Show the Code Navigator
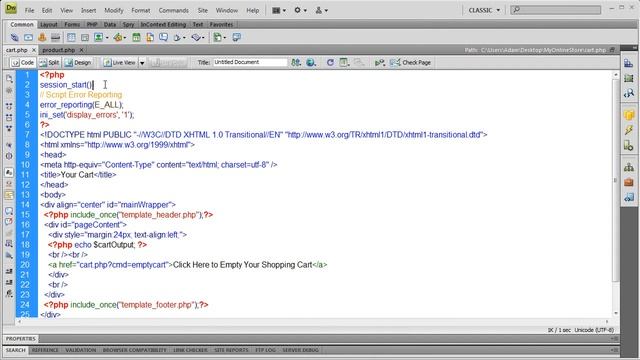 click(9, 90)
